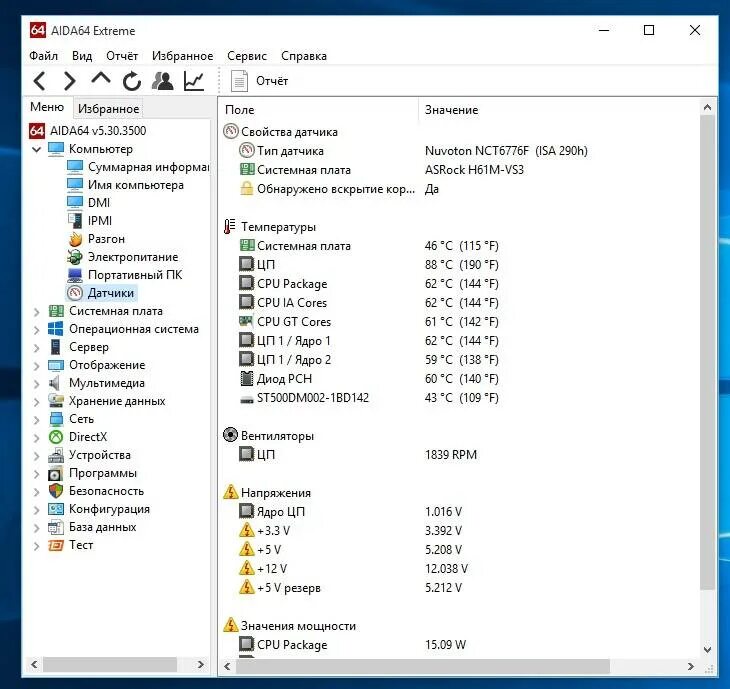Expand the Системная плата tree node
The width and height of the screenshot is (730, 689).
tap(37, 311)
